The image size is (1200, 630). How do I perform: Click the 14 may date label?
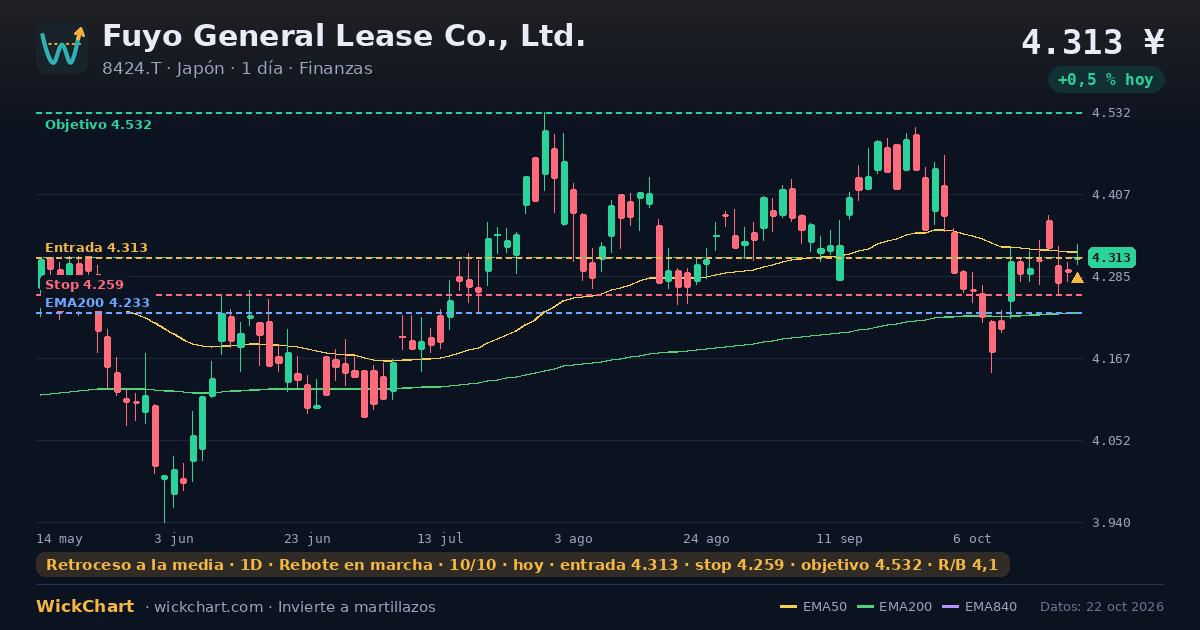[60, 538]
